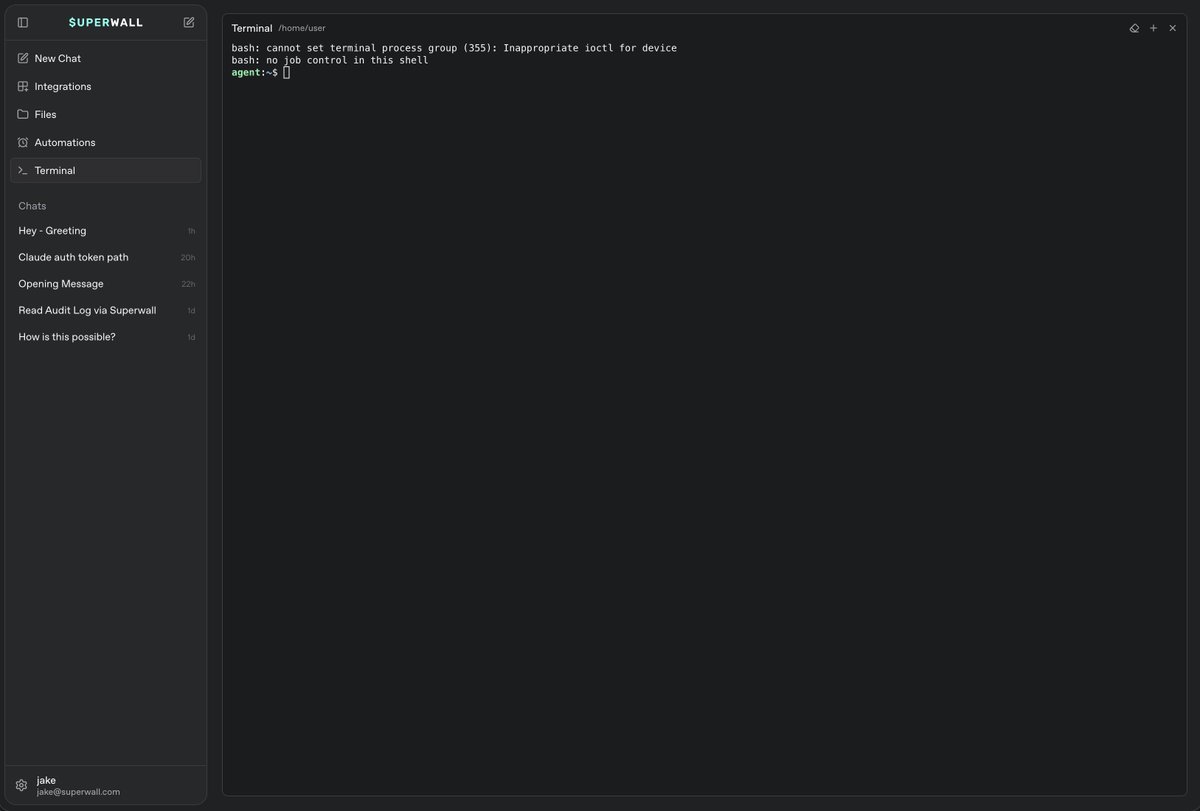Image resolution: width=1200 pixels, height=811 pixels.
Task: Focus the terminal prompt cursor
Action: click(x=287, y=73)
